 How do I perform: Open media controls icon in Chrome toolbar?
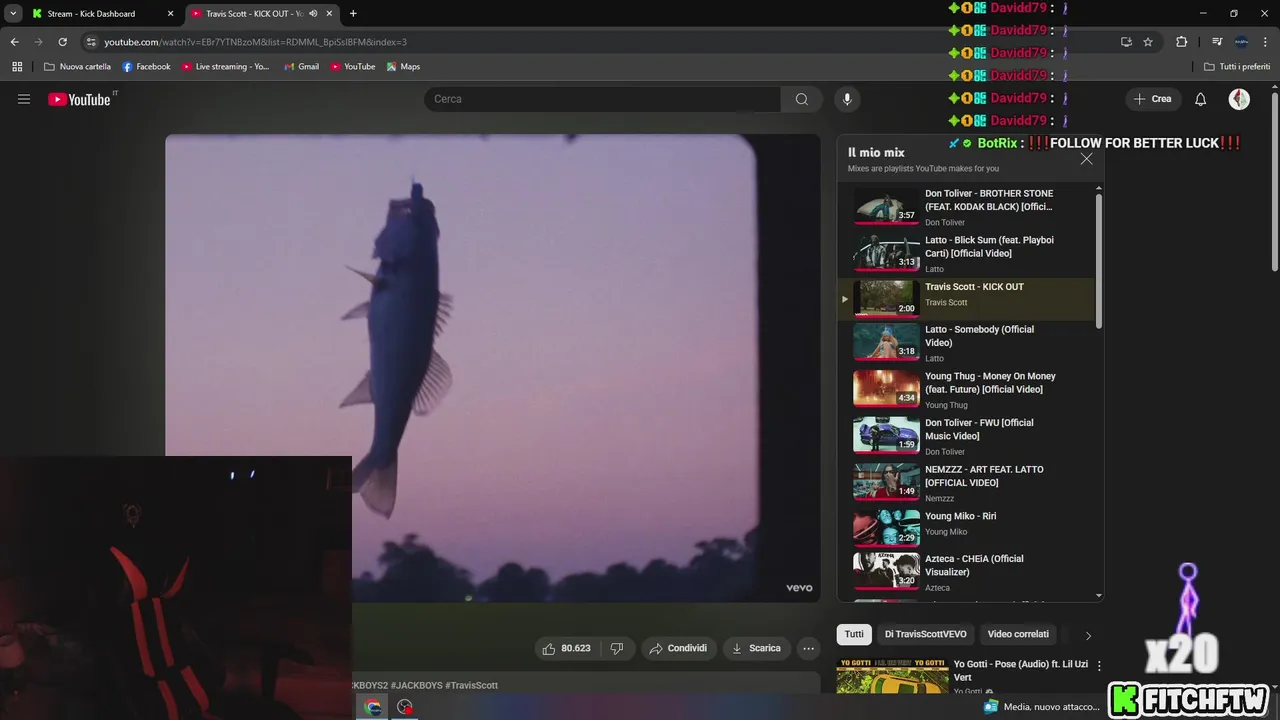[x=1216, y=42]
